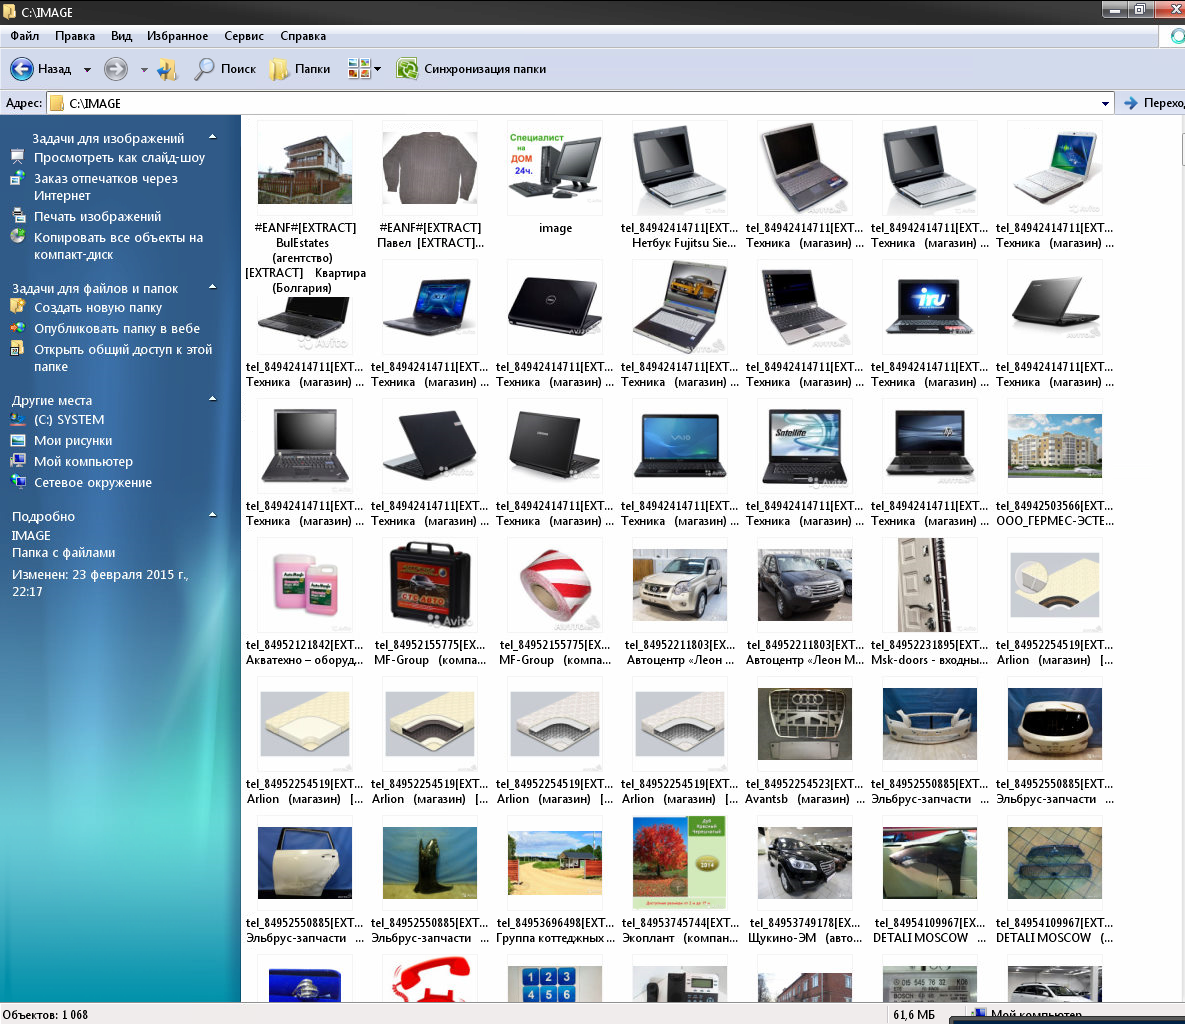Expand the address bar dropdown arrow
This screenshot has height=1024, width=1185.
[1105, 103]
